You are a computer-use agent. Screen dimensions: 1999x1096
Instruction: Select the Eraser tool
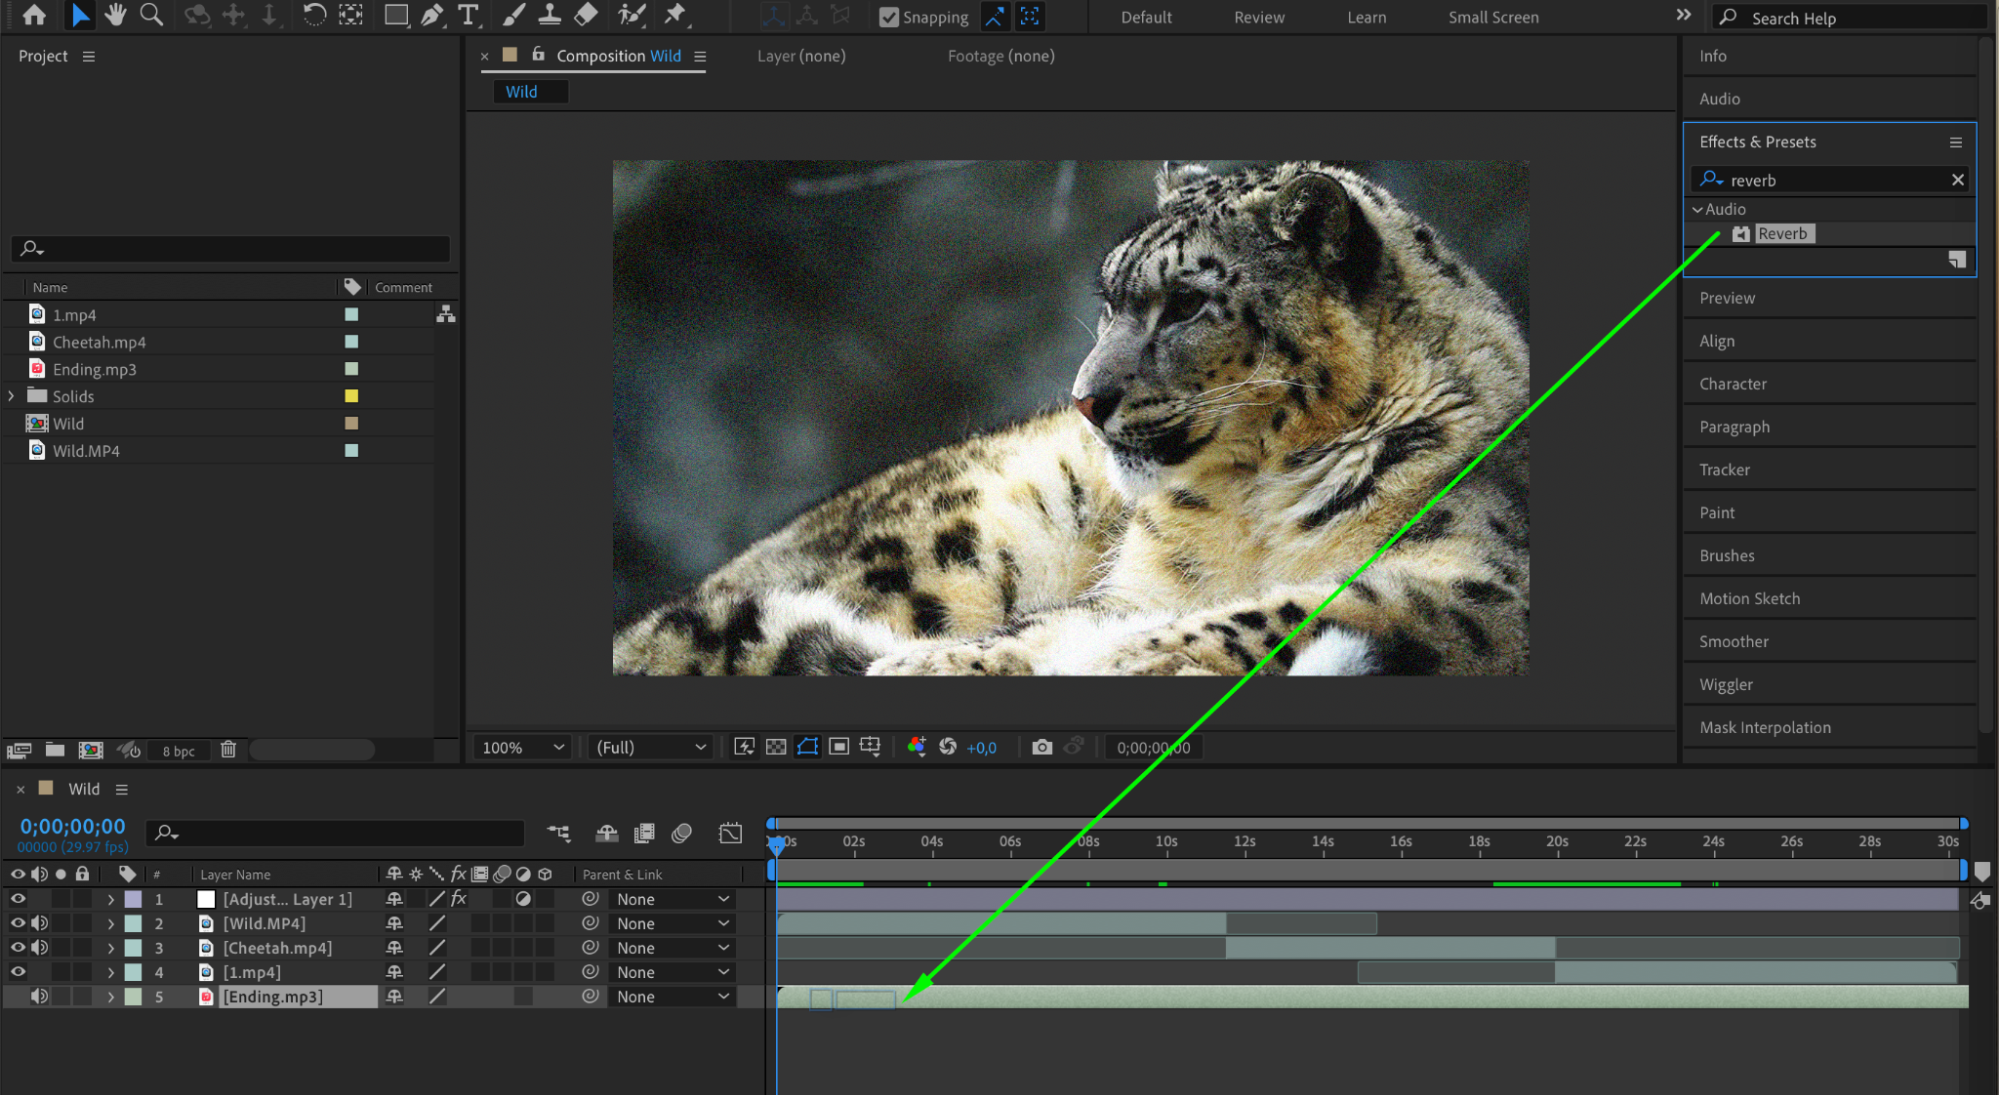click(x=586, y=15)
